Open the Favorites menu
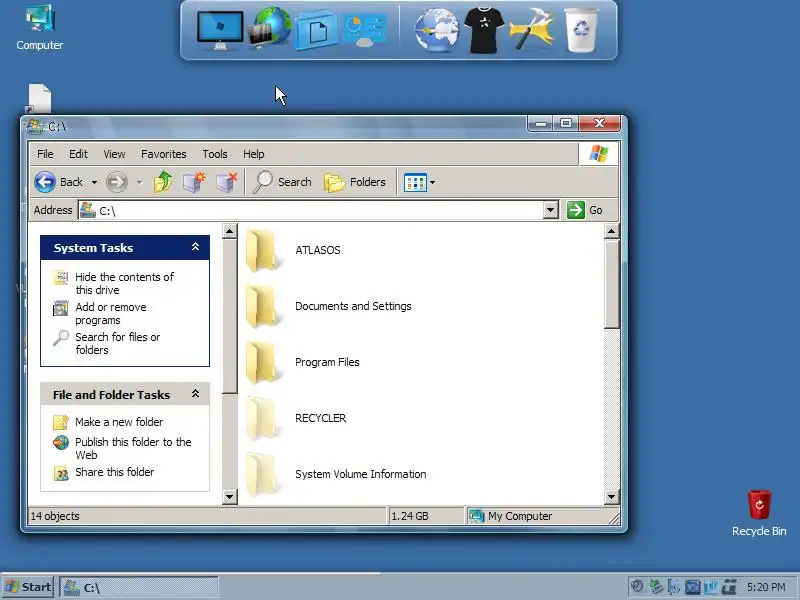The height and width of the screenshot is (600, 800). coord(164,154)
